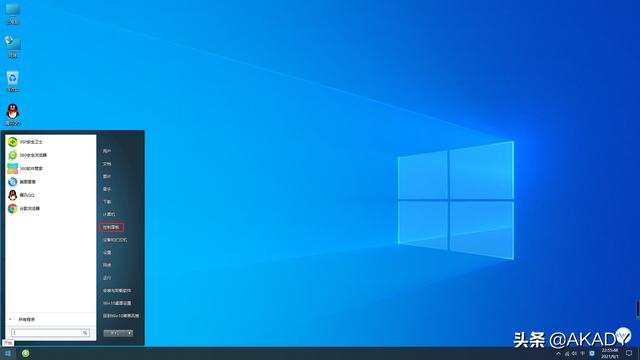Open the software install and uninstall entry
Image resolution: width=640 pixels, height=360 pixels.
coord(117,291)
